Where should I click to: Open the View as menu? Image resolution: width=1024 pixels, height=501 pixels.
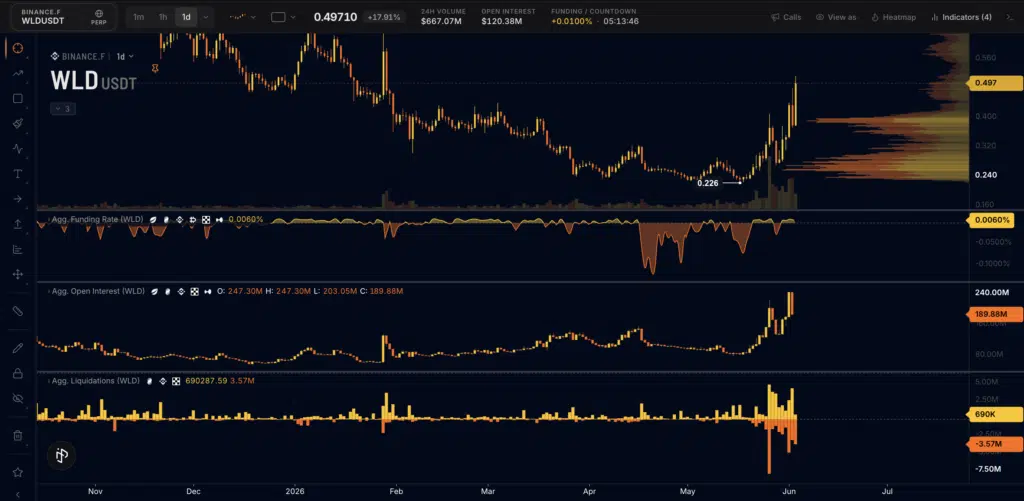[x=836, y=17]
